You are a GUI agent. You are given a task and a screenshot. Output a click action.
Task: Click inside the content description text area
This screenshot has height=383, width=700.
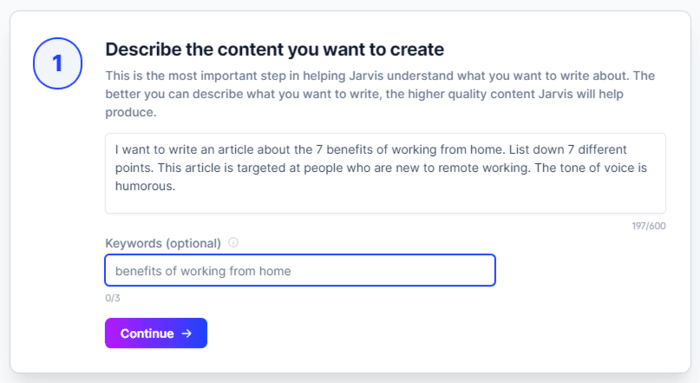[x=385, y=173]
